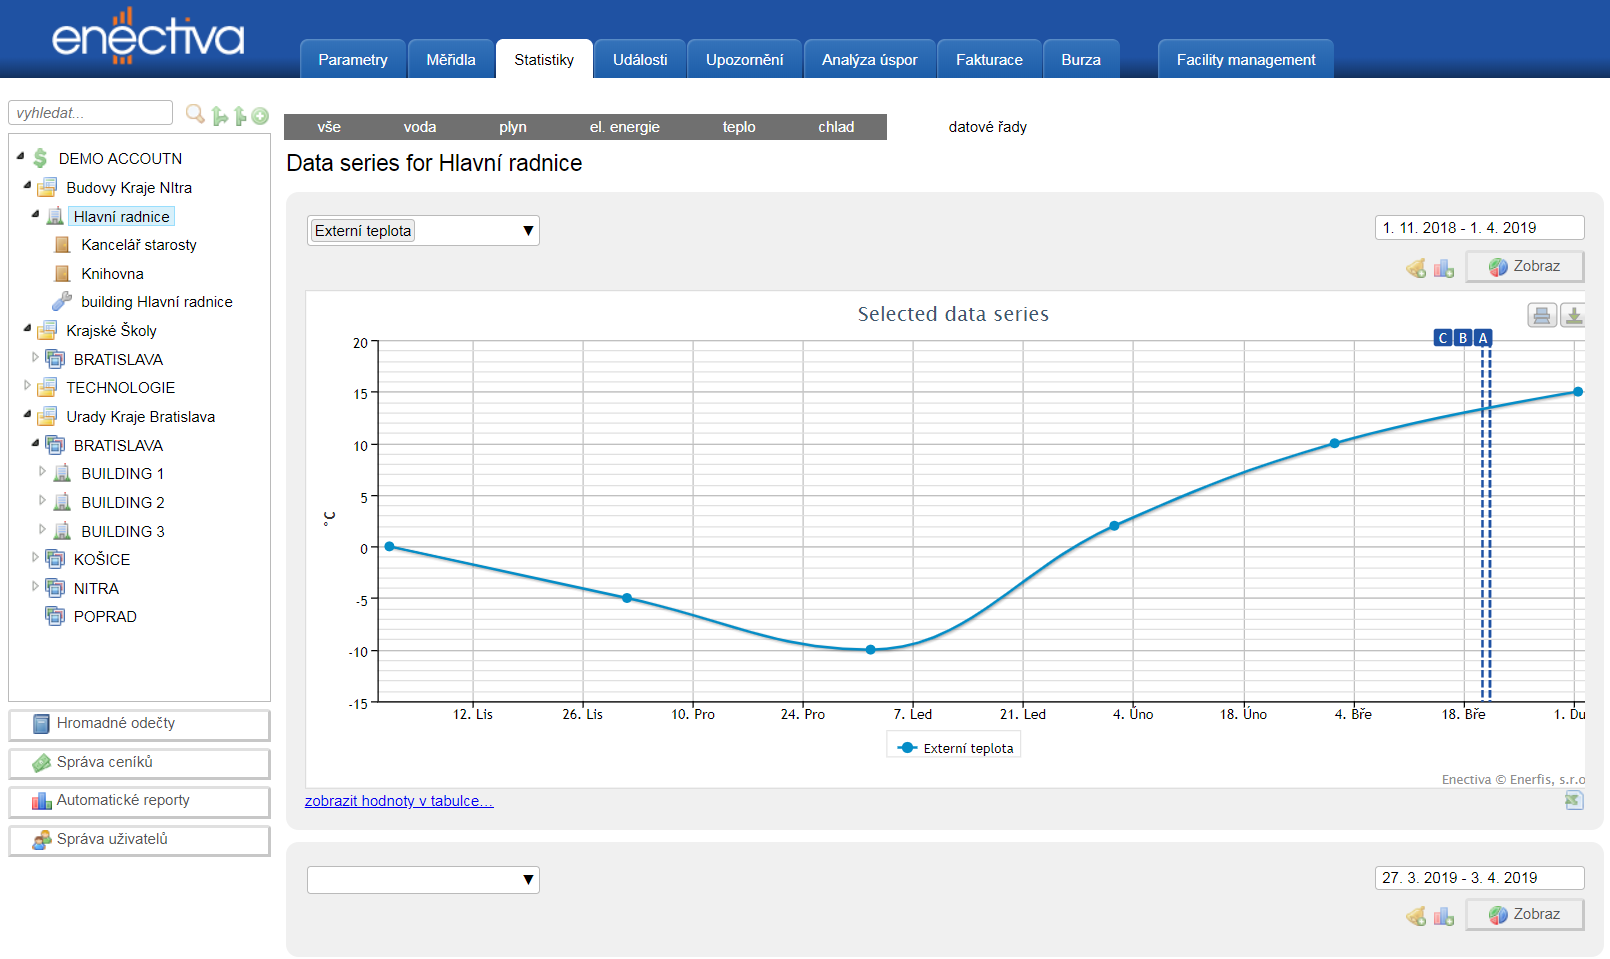
Task: Print the chart using the printer icon
Action: pyautogui.click(x=1541, y=316)
